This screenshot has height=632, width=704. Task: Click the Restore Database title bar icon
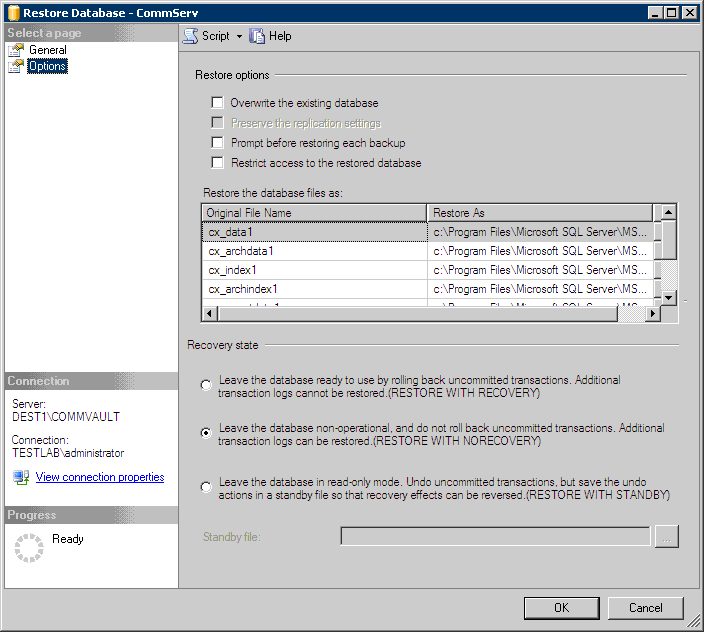point(13,13)
